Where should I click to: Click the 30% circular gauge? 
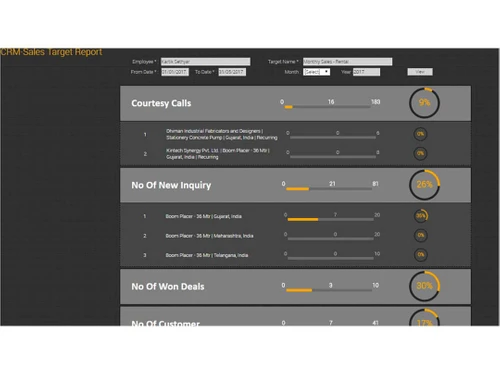tap(424, 286)
